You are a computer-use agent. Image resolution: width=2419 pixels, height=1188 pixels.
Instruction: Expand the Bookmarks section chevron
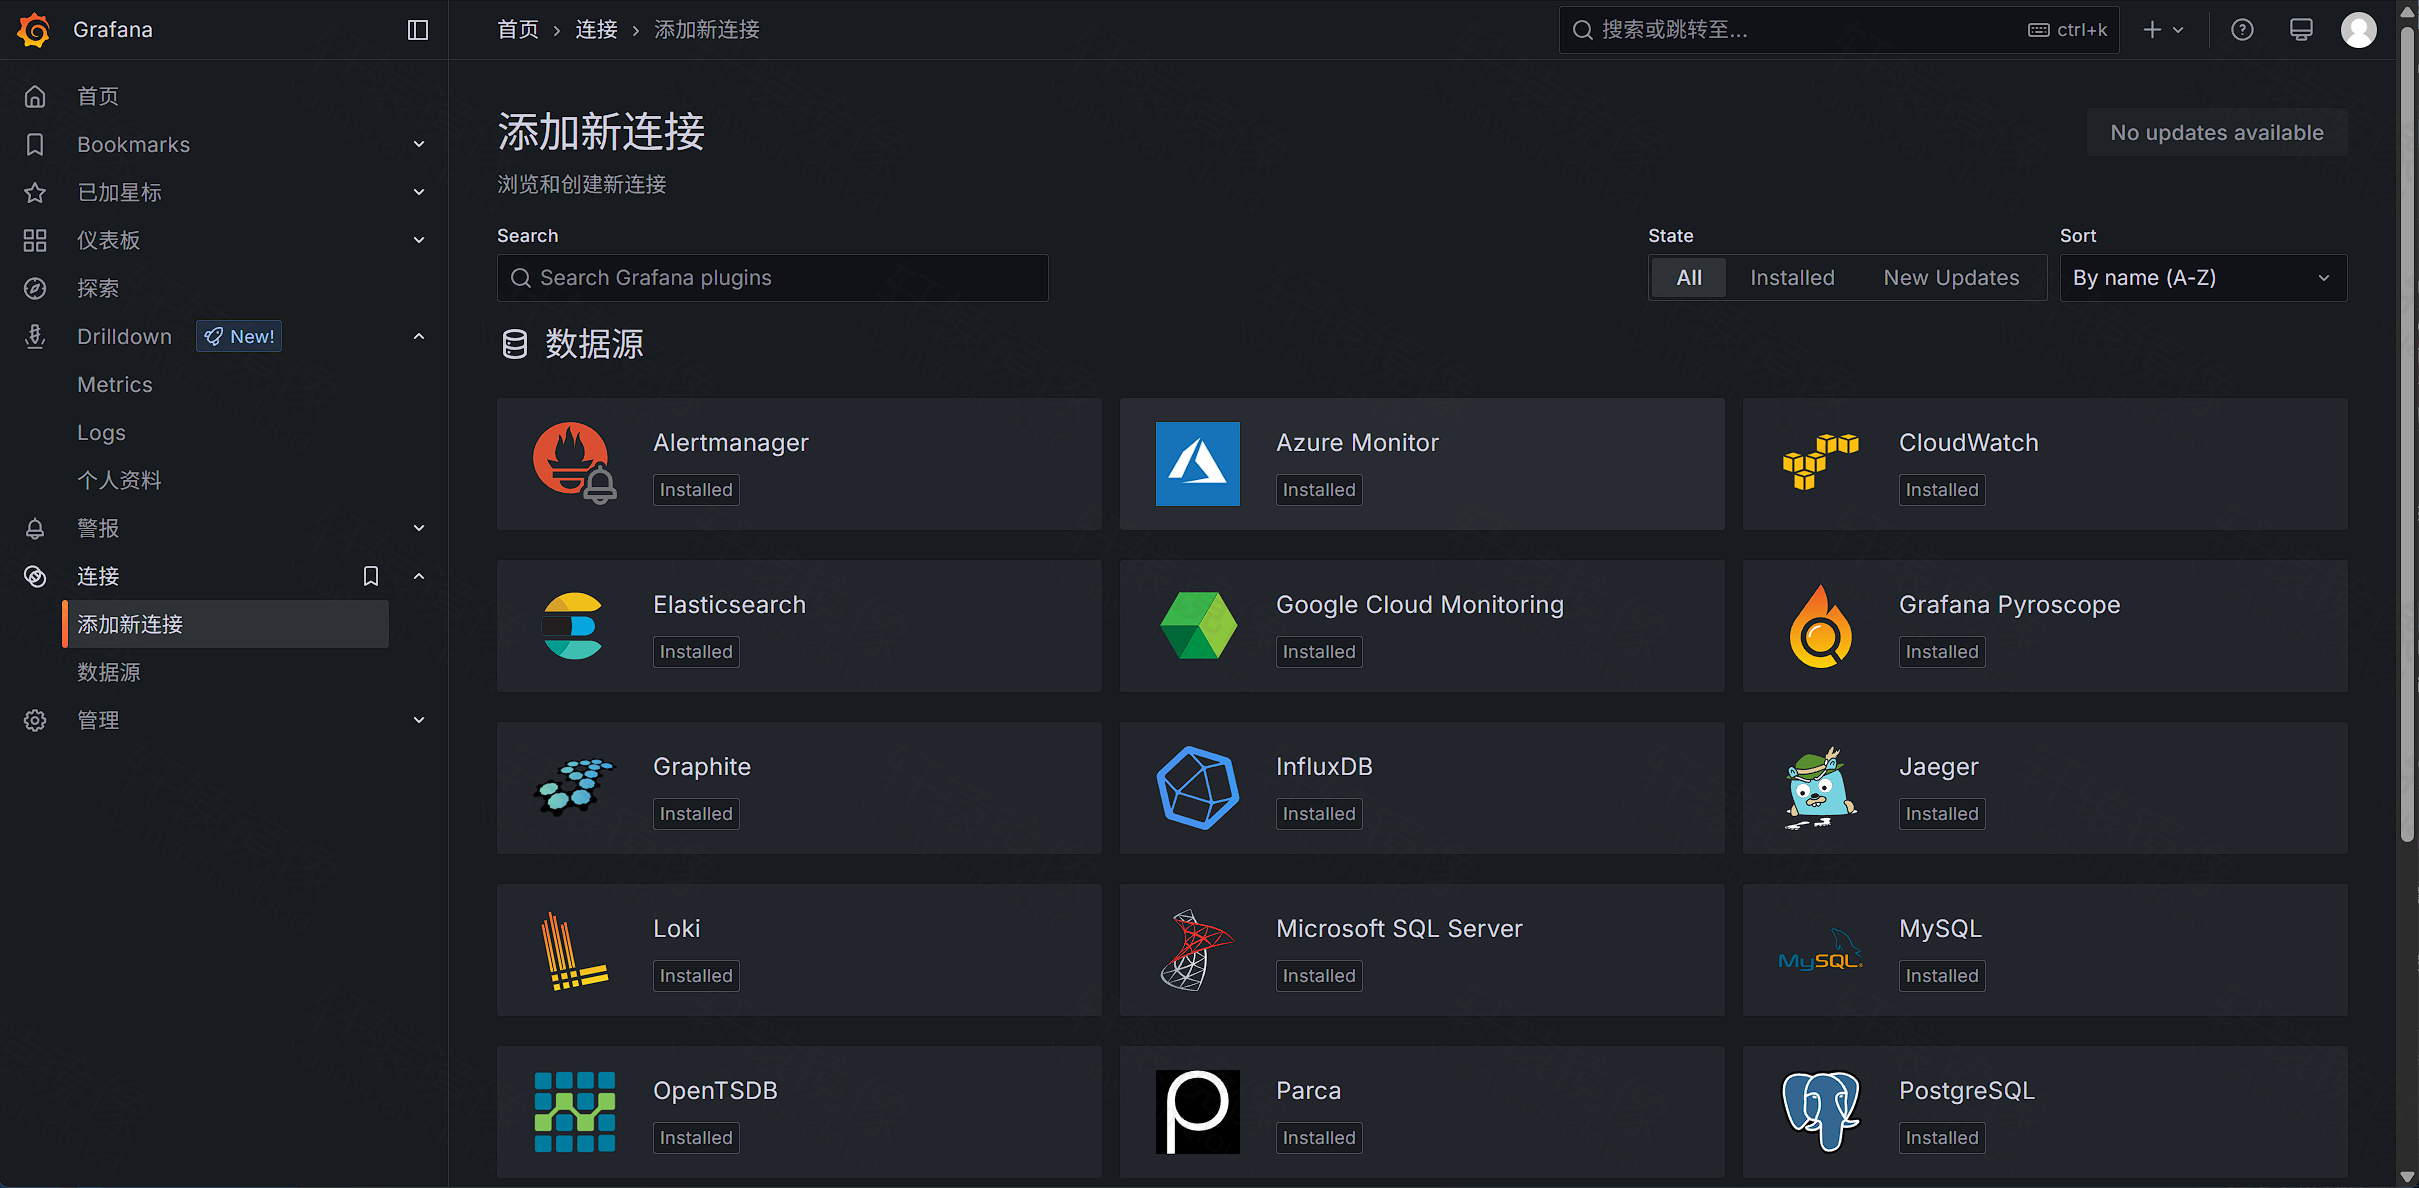(x=419, y=144)
